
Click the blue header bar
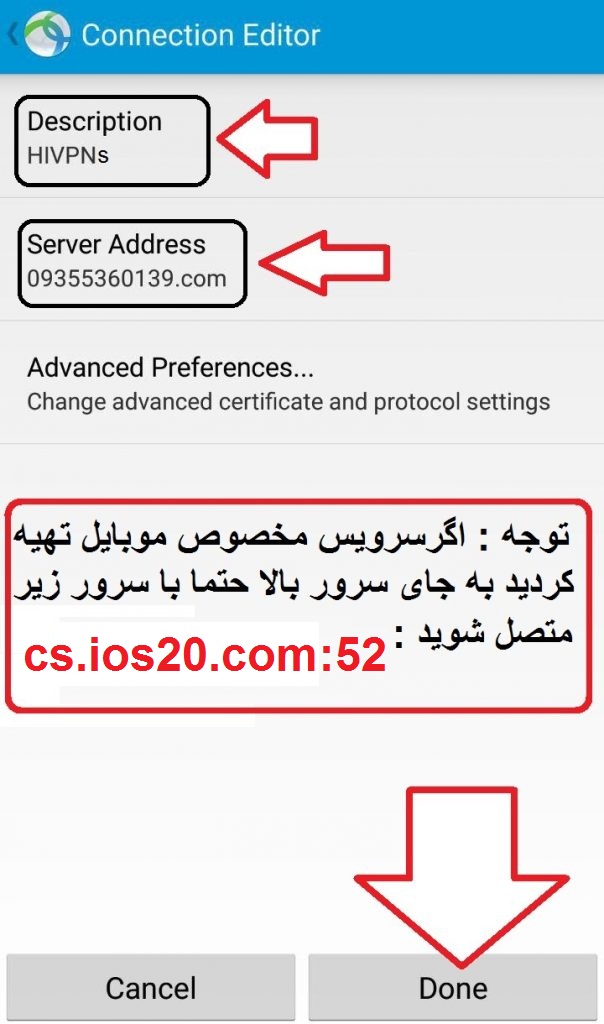[302, 36]
